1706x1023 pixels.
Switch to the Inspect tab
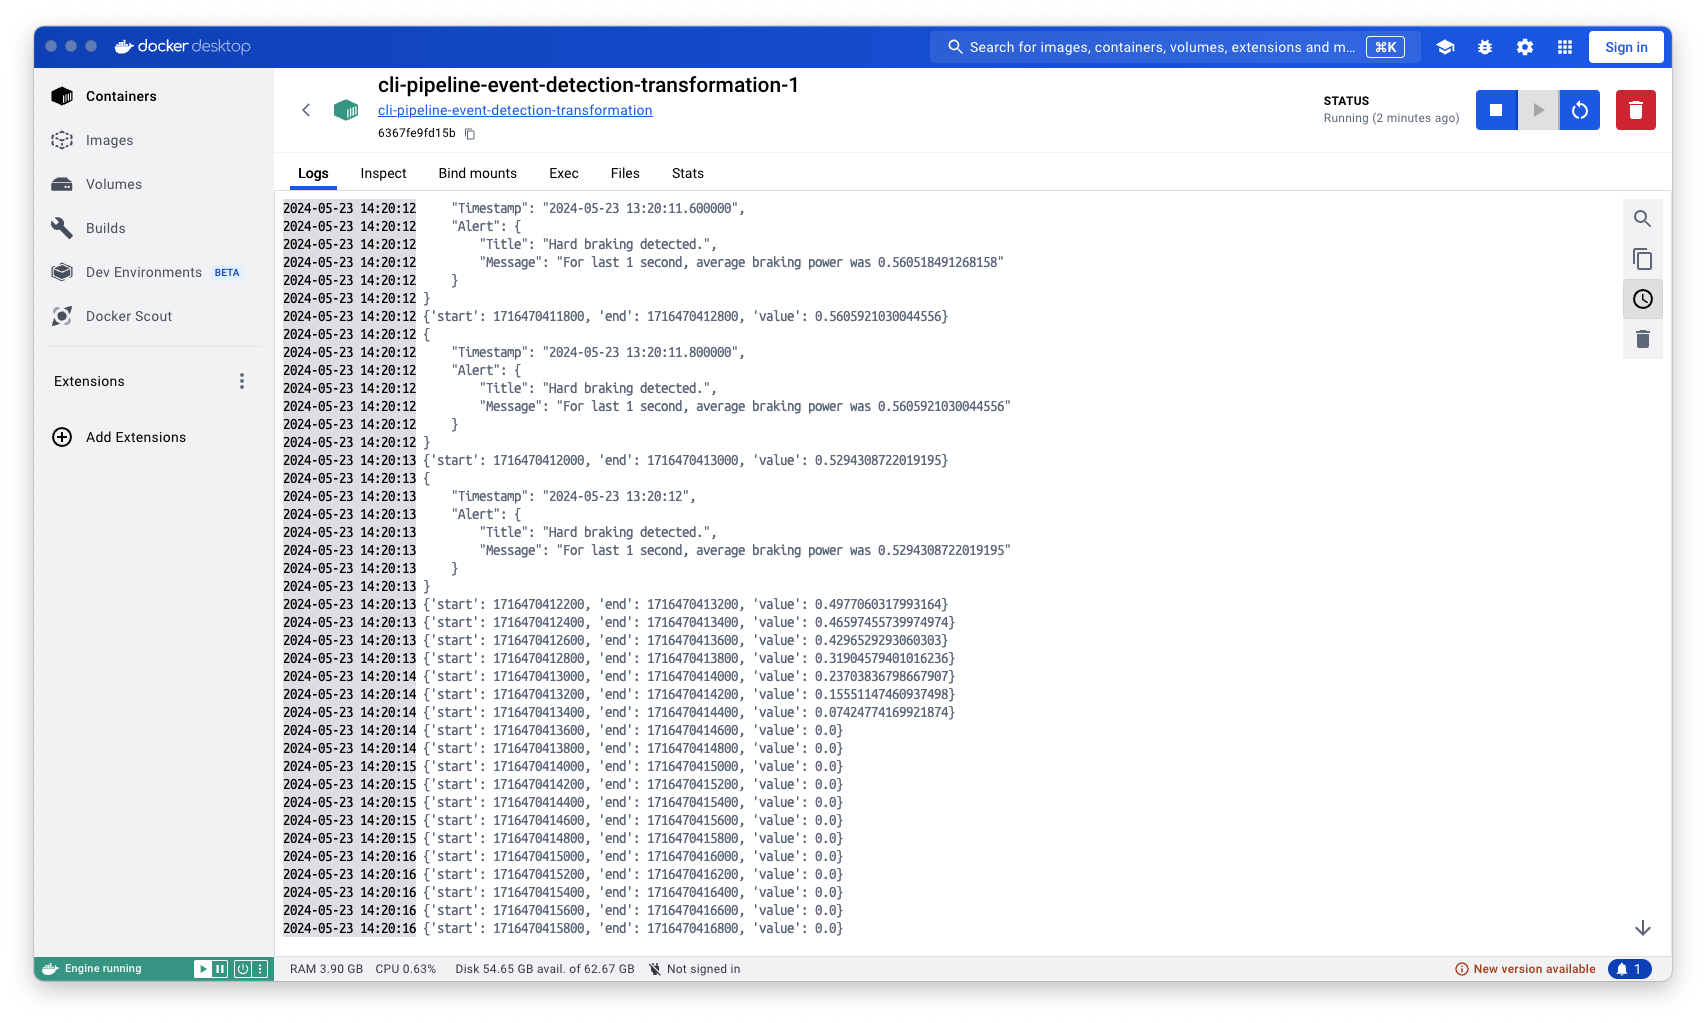[x=383, y=173]
